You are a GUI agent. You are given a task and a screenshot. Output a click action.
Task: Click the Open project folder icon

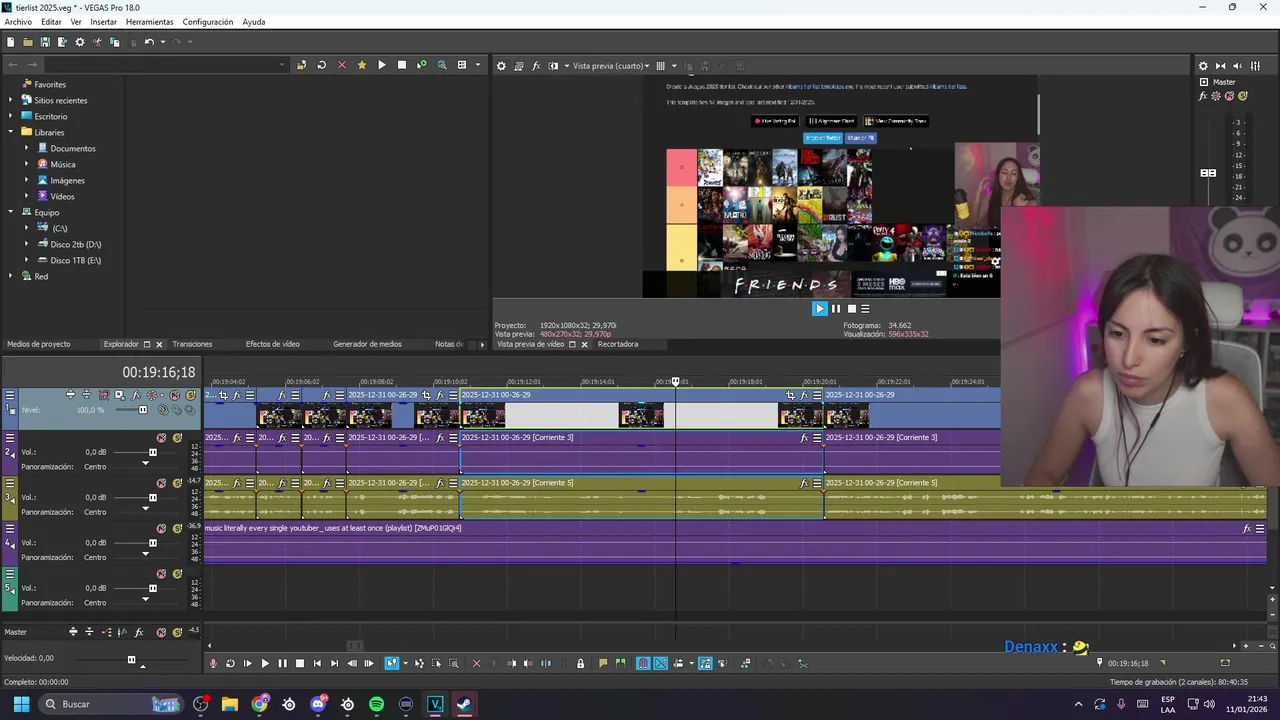(x=28, y=42)
